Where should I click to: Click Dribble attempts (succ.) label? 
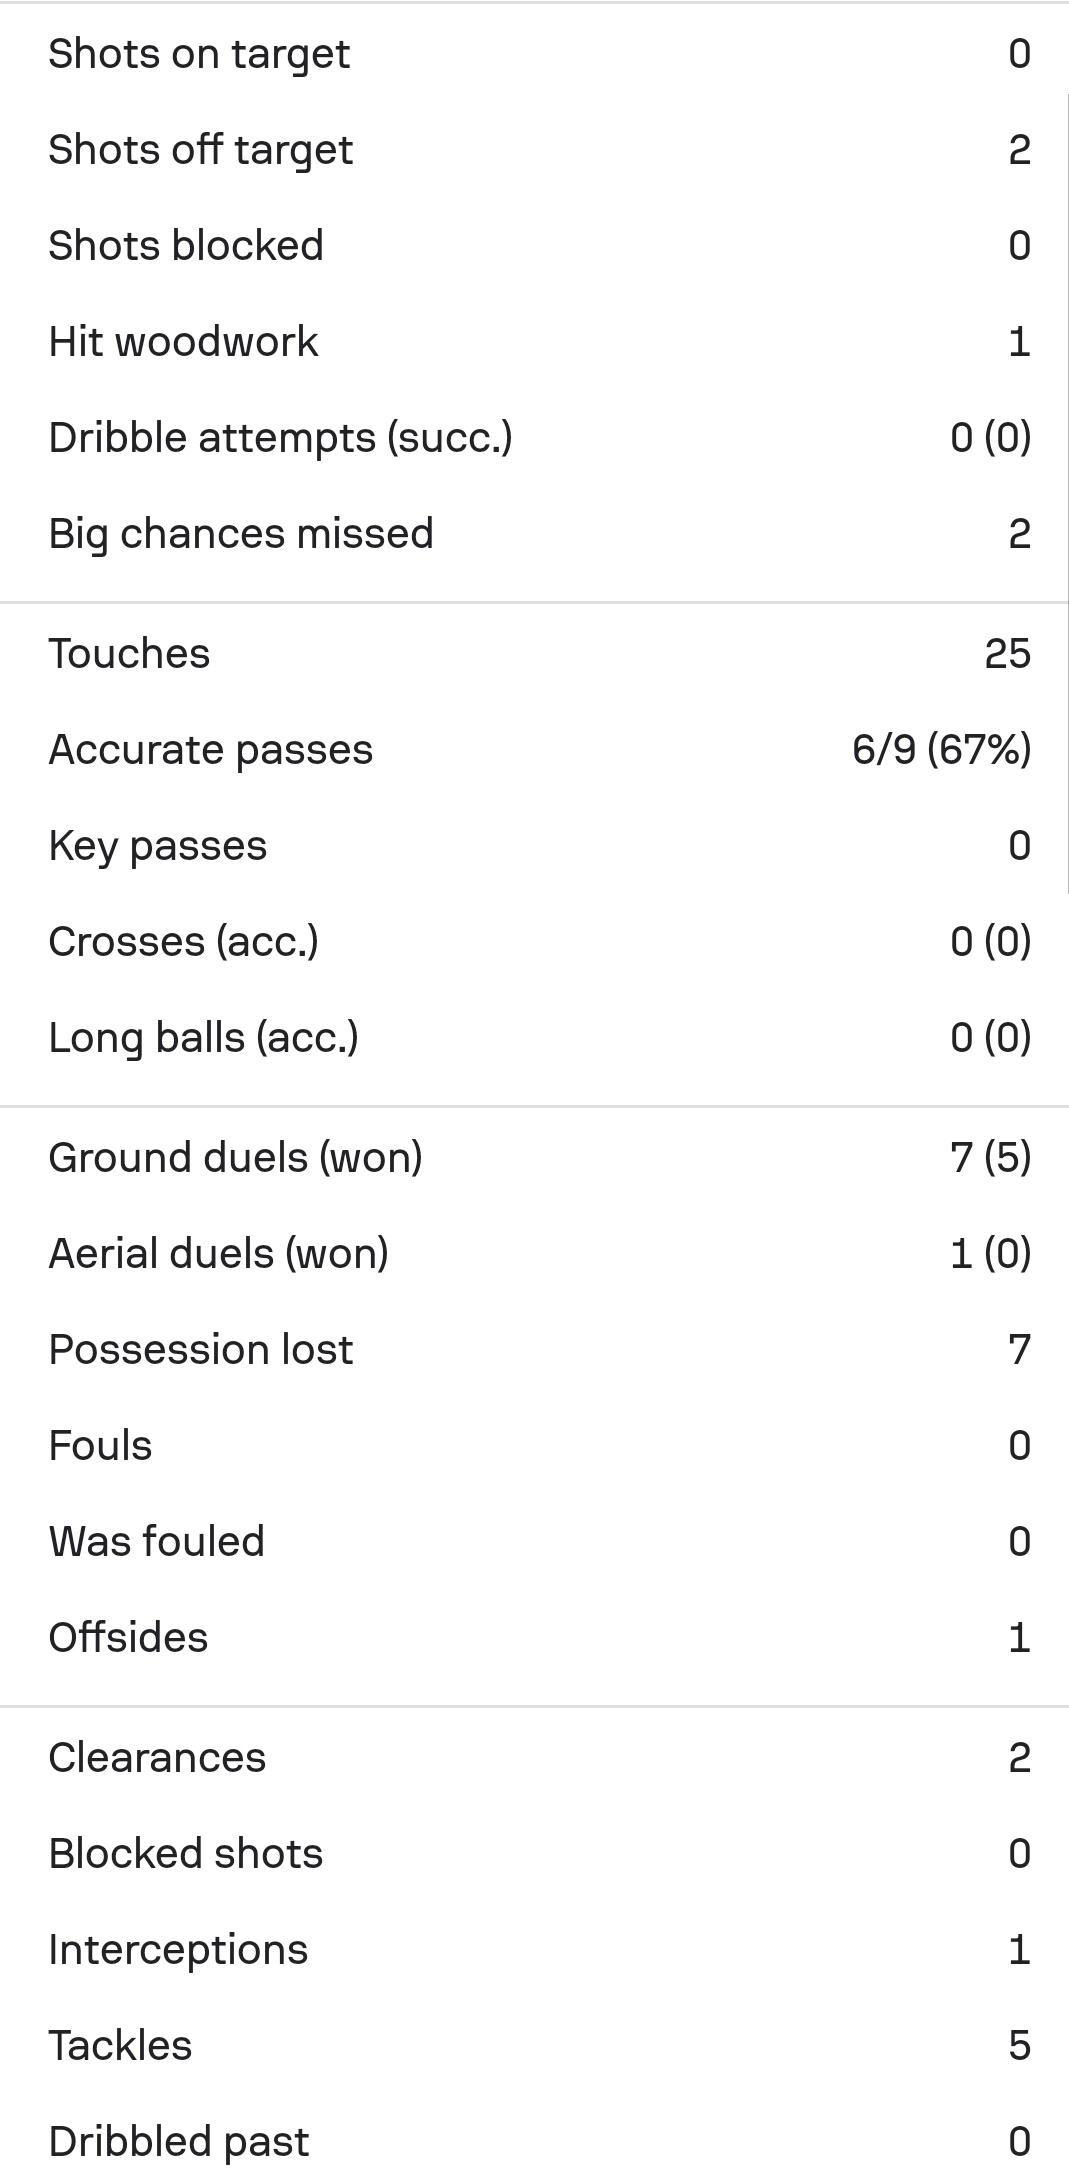[280, 438]
